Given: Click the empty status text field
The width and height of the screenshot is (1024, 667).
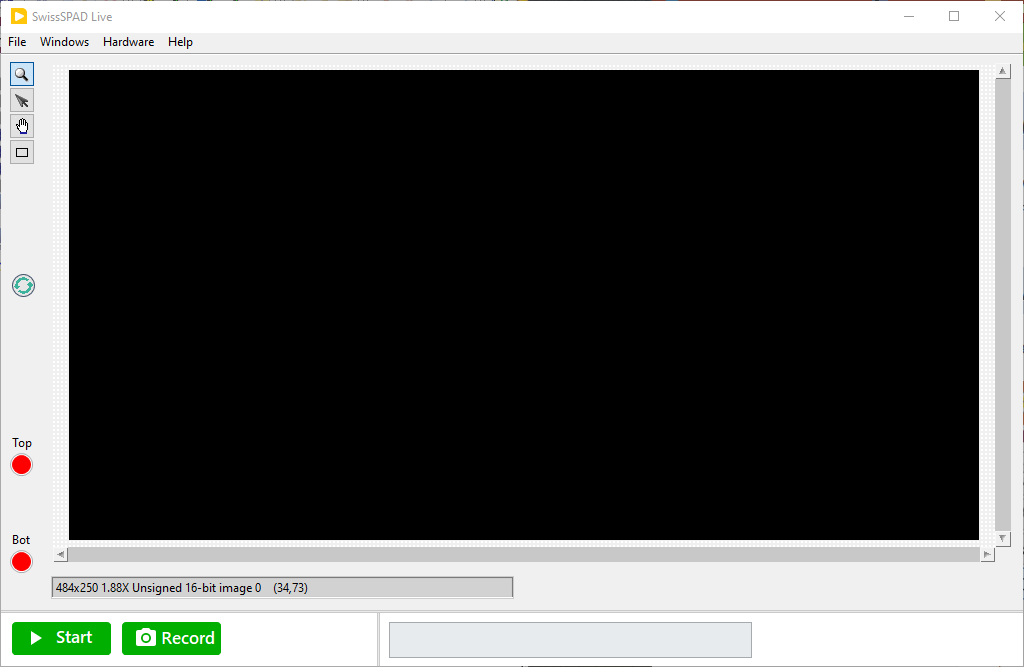Looking at the screenshot, I should click(570, 640).
